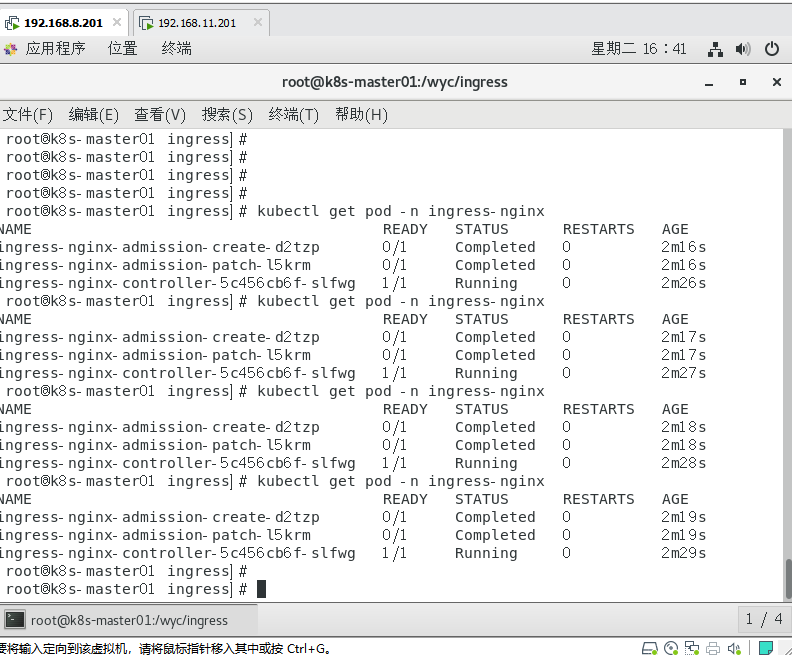Open the network connection indicator in the top panel
The height and width of the screenshot is (655, 792).
point(715,49)
